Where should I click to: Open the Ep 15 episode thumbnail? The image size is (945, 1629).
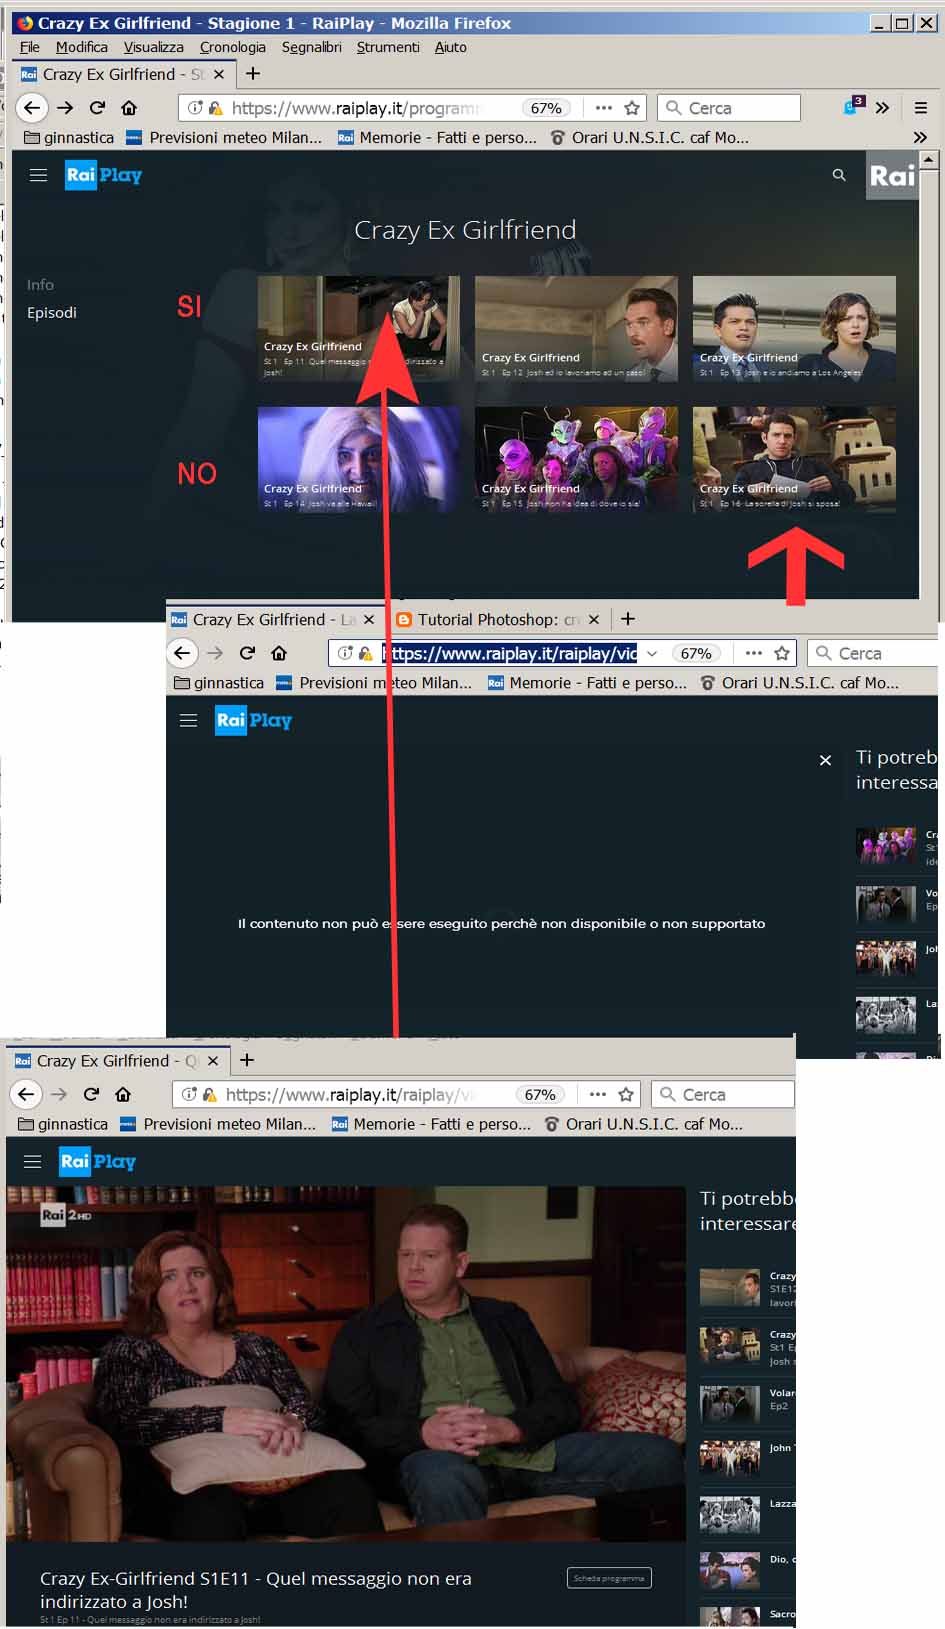576,459
